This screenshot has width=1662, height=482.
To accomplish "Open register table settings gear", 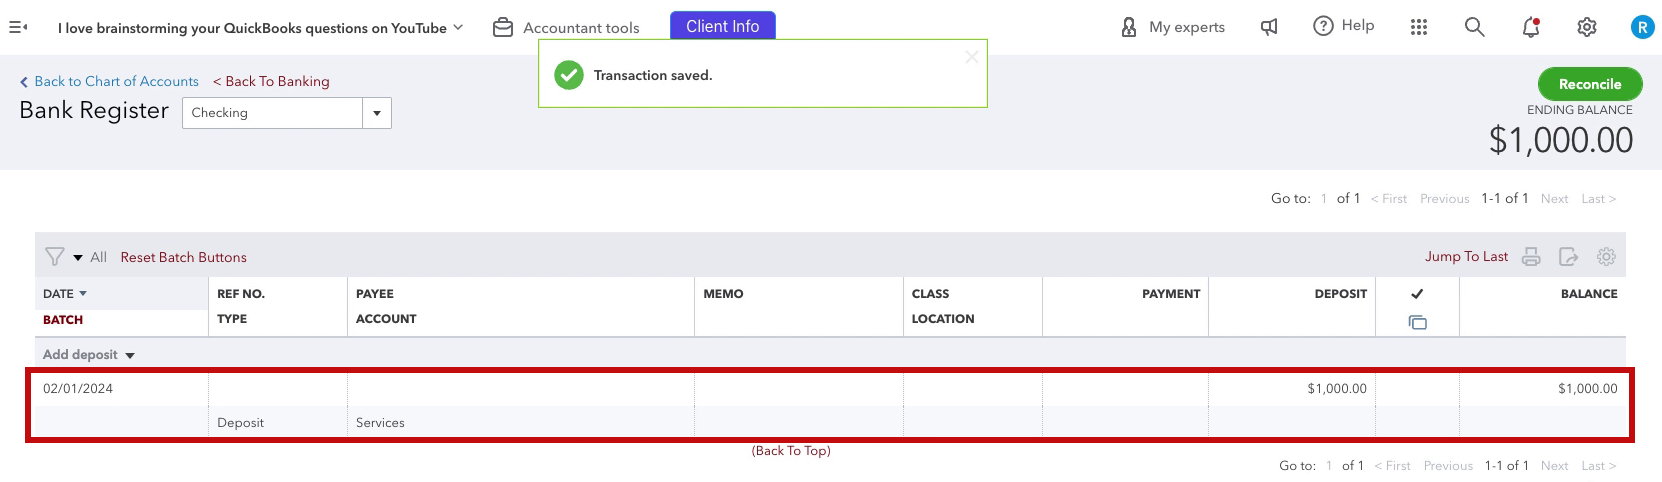I will tap(1606, 257).
